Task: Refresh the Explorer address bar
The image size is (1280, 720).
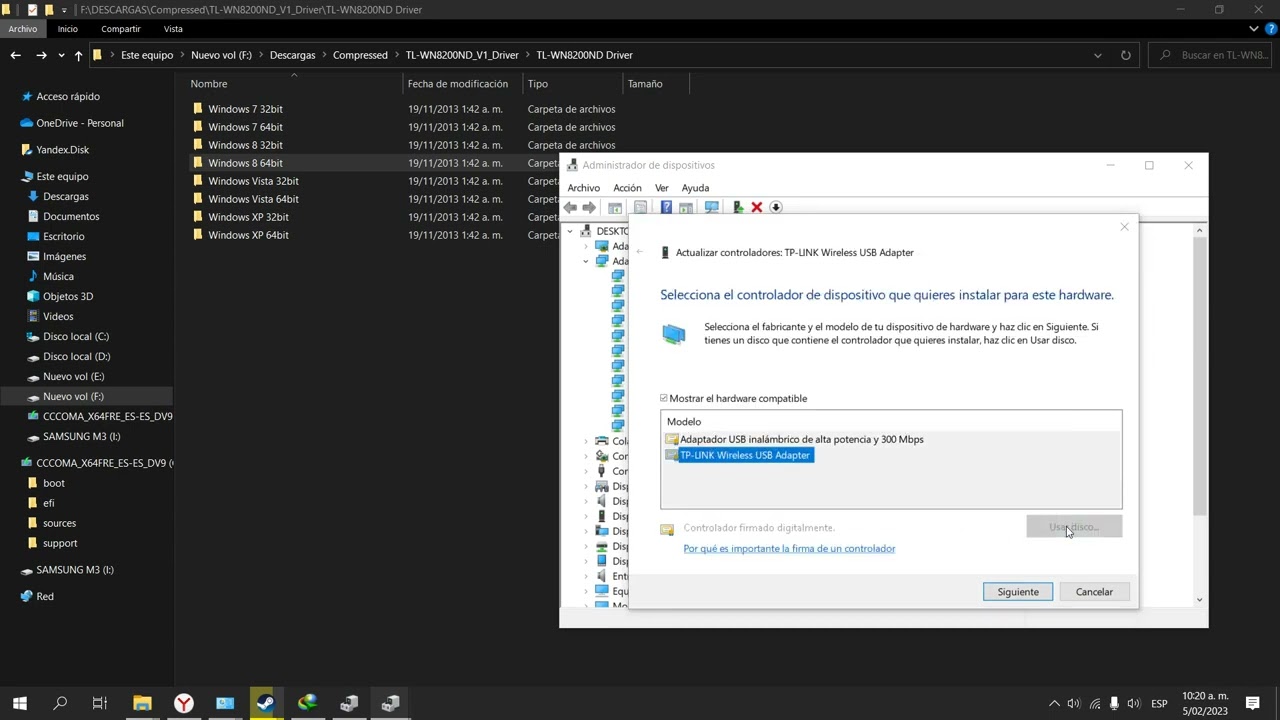Action: 1125,55
